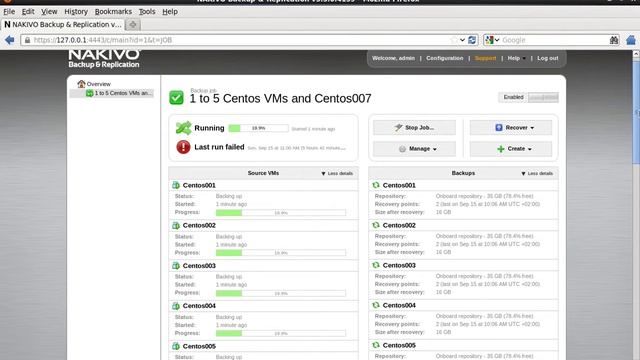640x360 pixels.
Task: Click the Firefox back arrow button
Action: click(x=9, y=40)
